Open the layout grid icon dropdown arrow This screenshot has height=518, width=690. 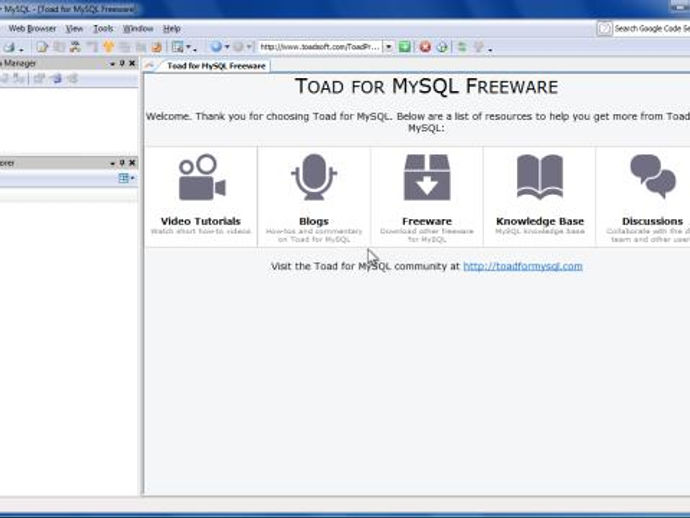[188, 47]
